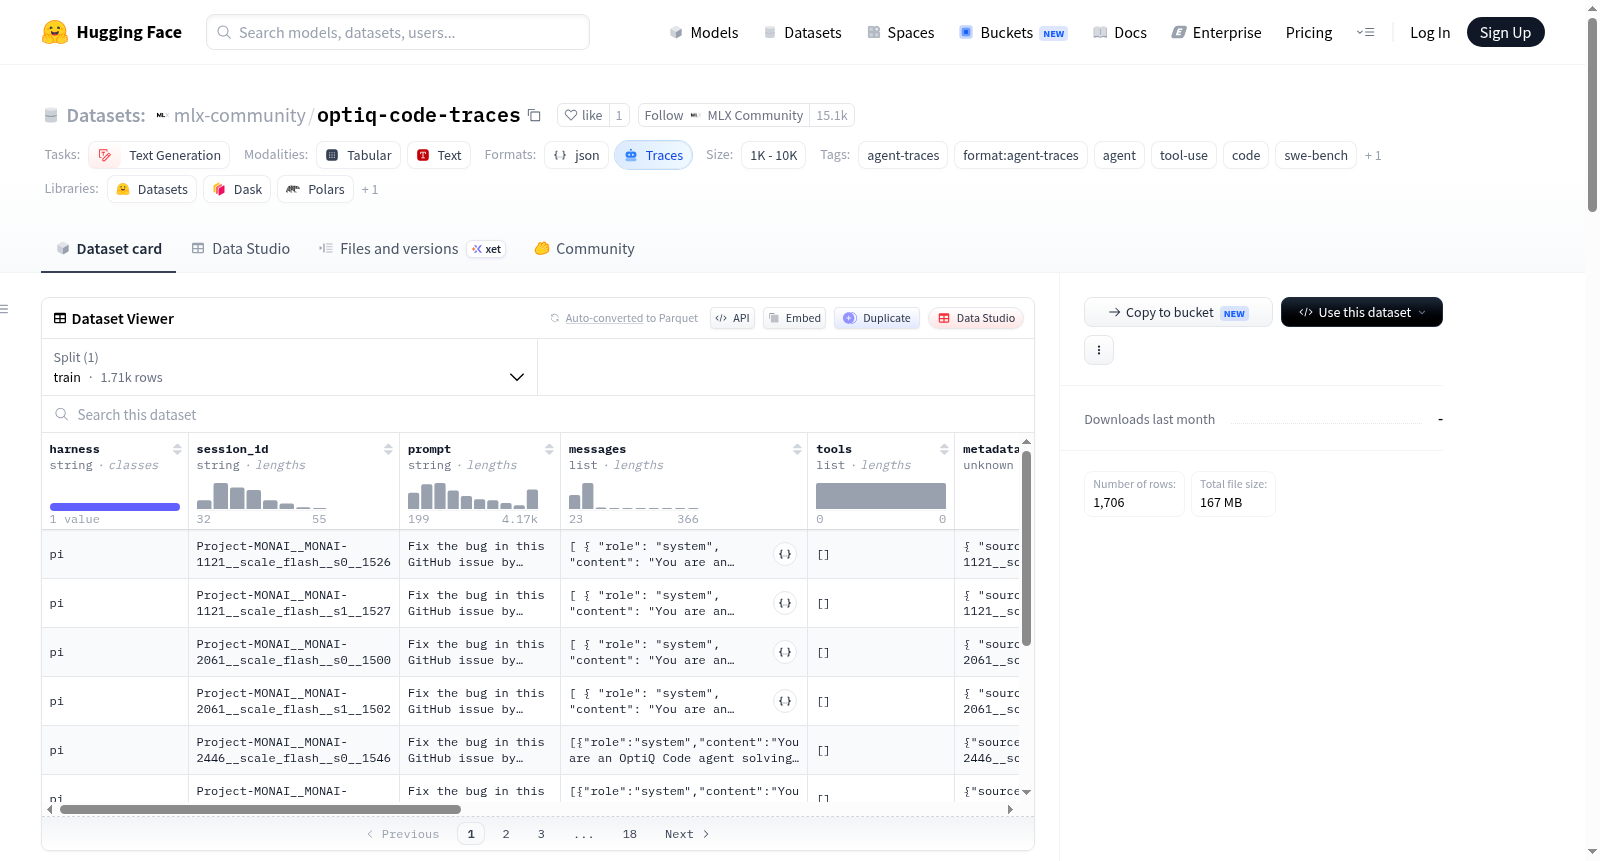Expand JSON view for first messages row

pyautogui.click(x=785, y=554)
